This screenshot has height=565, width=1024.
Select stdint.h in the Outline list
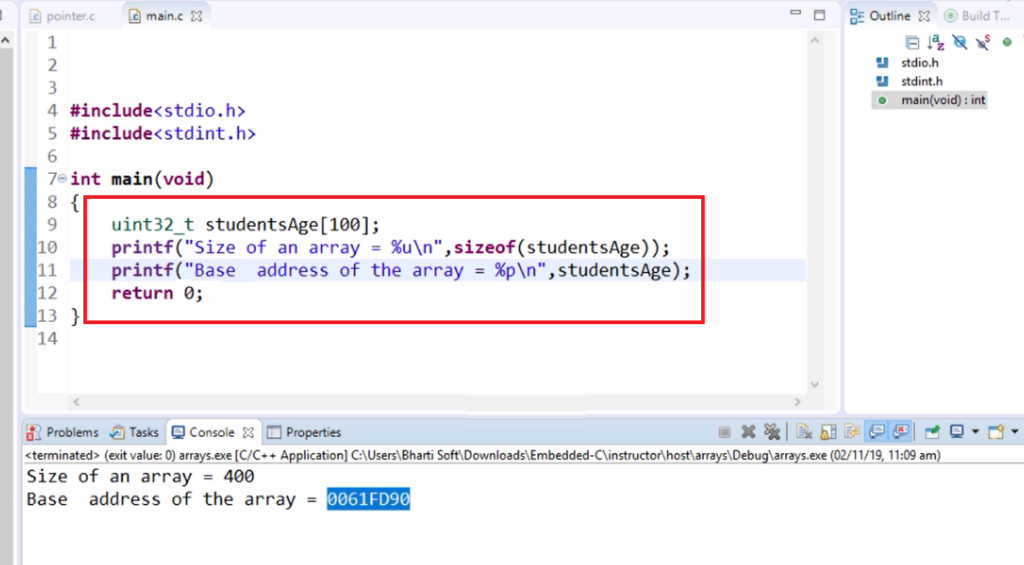tap(921, 81)
